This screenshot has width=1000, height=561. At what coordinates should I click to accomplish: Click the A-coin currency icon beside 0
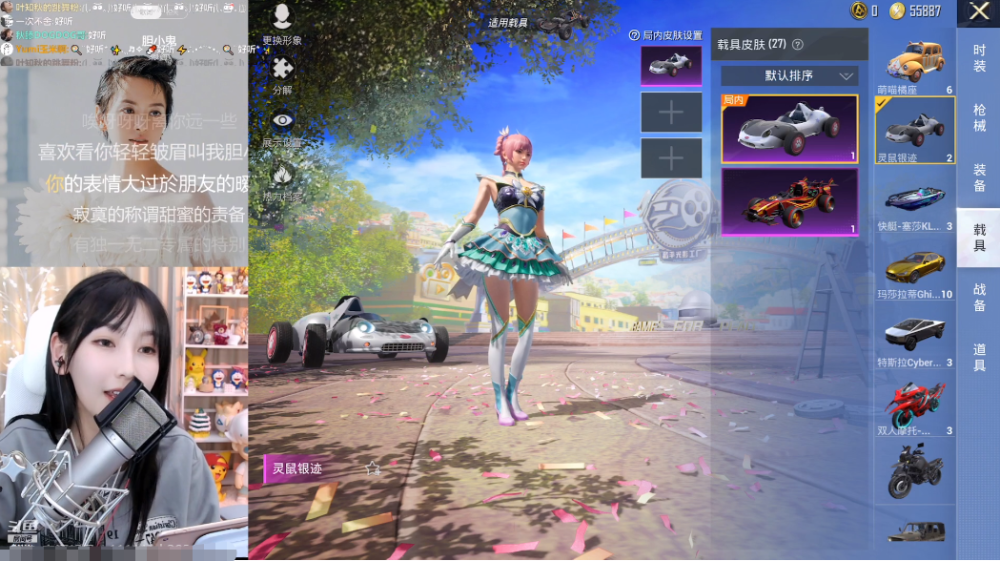pos(858,11)
